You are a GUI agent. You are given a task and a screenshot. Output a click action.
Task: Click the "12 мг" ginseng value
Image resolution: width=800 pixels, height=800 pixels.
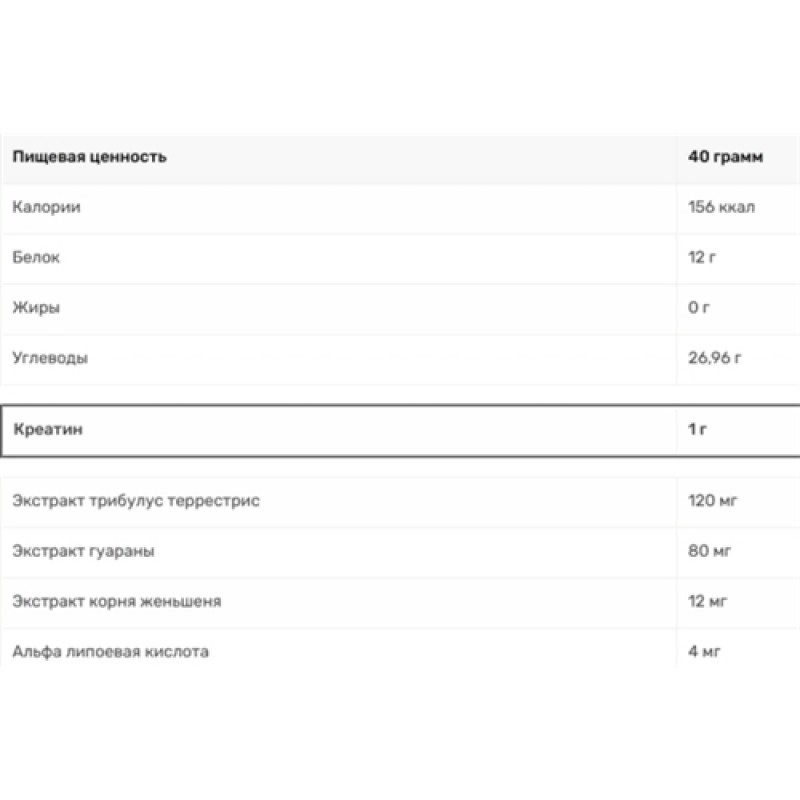tap(708, 602)
